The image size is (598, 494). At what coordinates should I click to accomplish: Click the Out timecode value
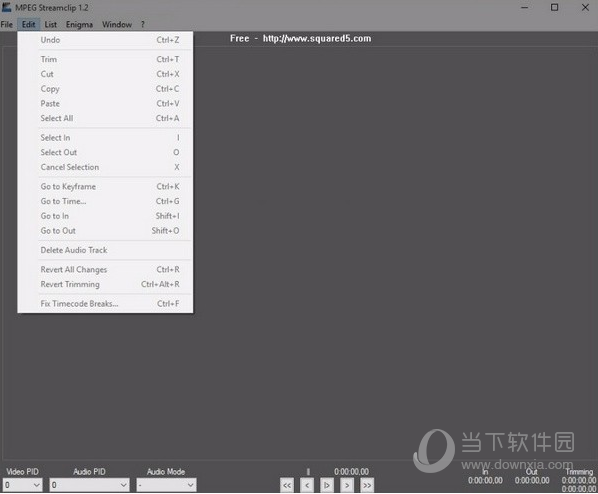pos(532,481)
